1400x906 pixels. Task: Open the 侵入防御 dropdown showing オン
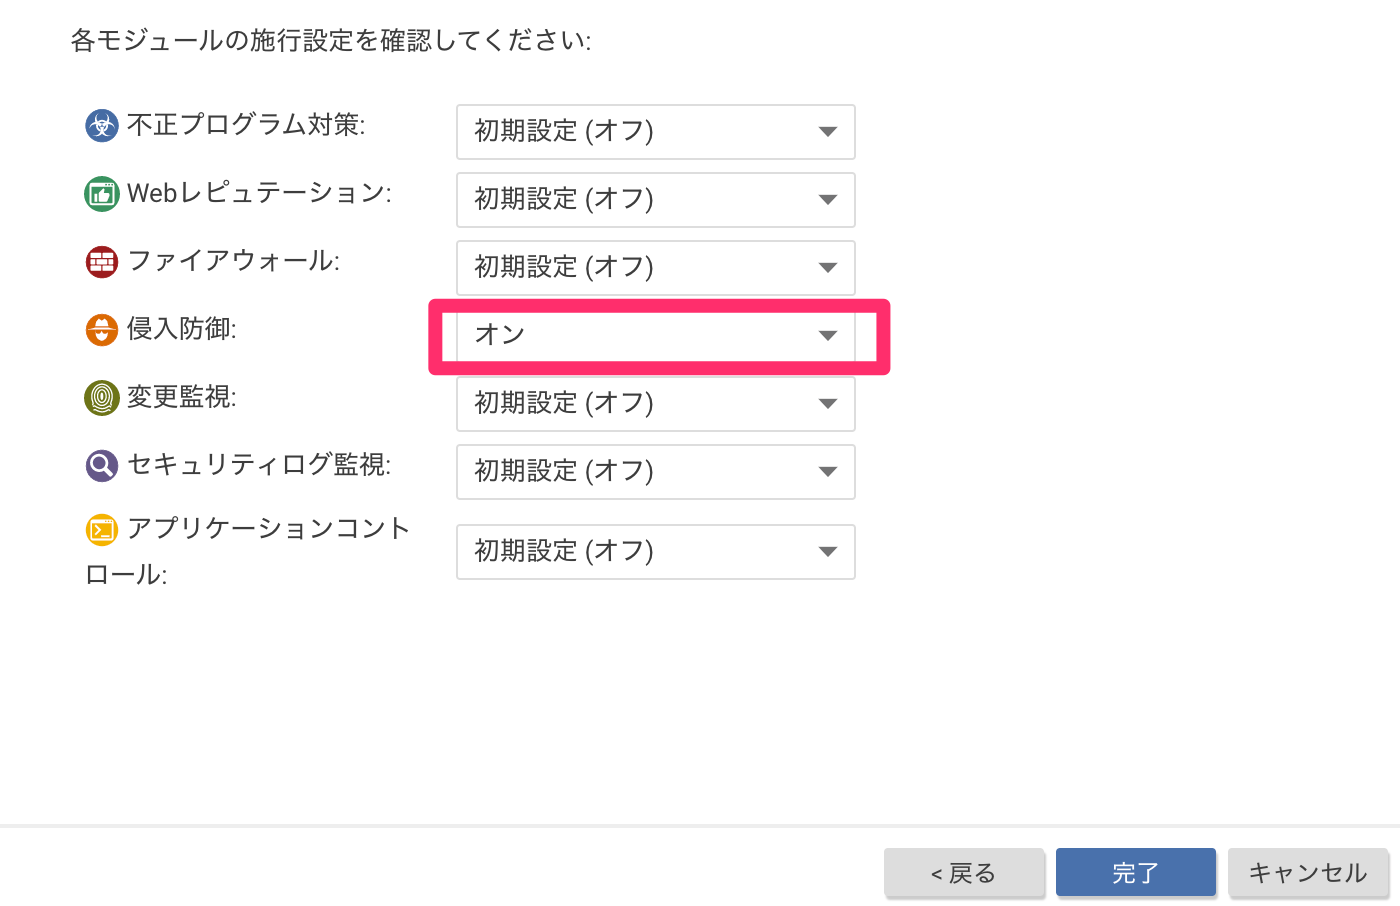[x=656, y=336]
